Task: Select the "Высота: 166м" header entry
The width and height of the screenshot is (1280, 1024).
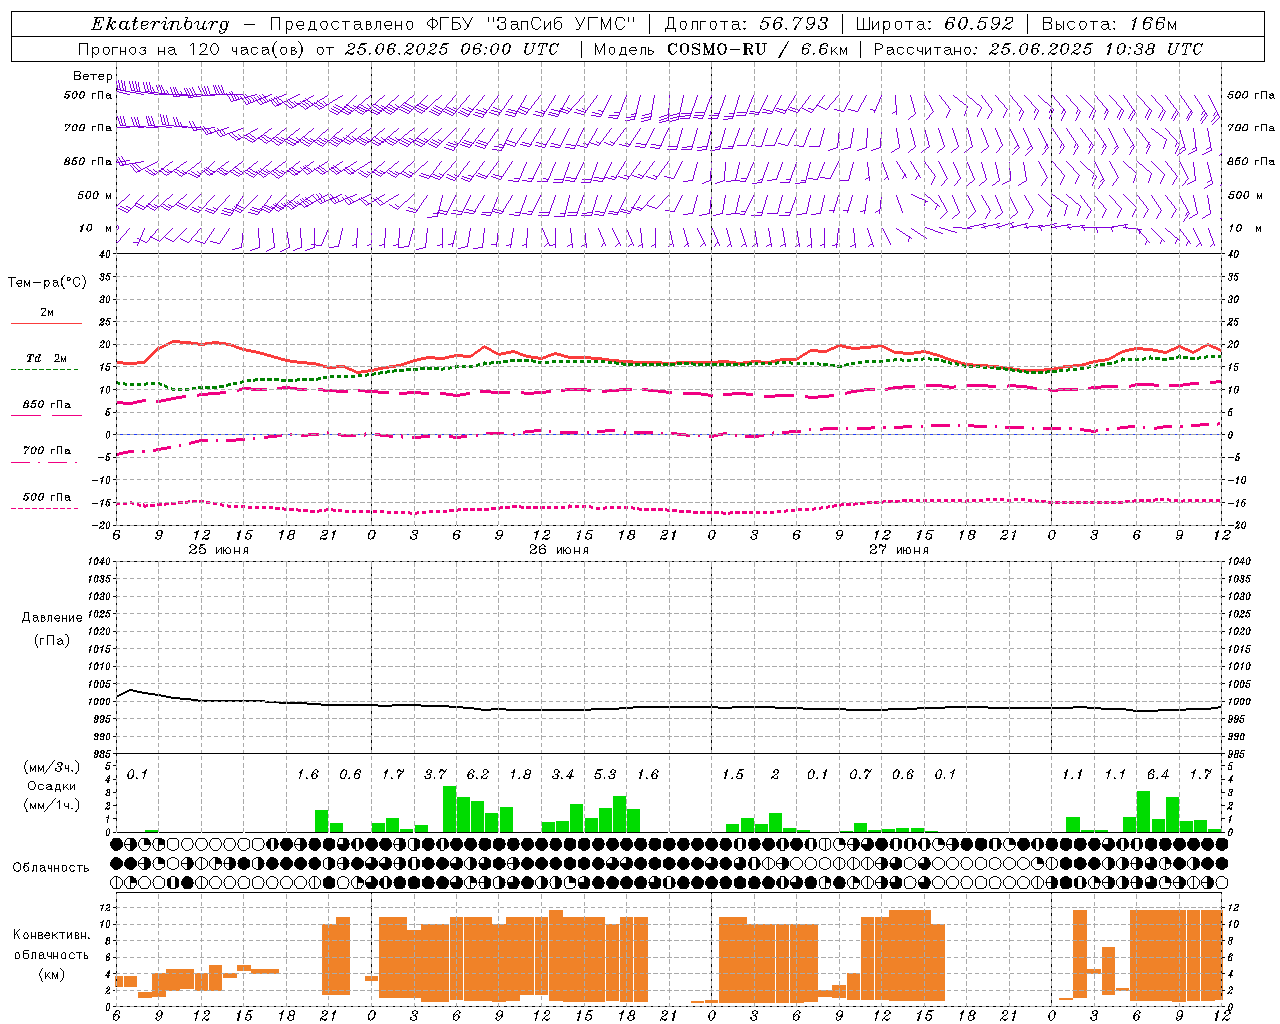Action: point(1110,24)
